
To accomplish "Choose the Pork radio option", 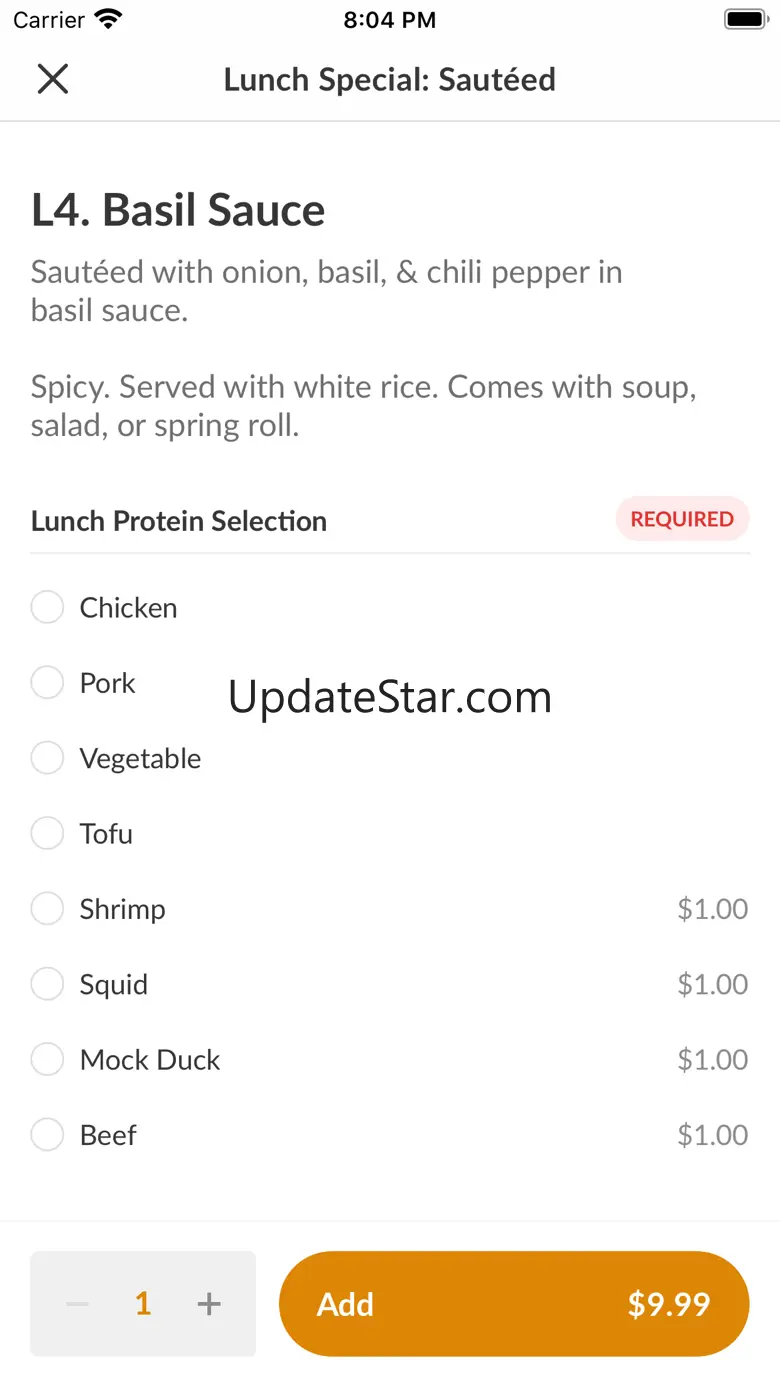I will (47, 683).
